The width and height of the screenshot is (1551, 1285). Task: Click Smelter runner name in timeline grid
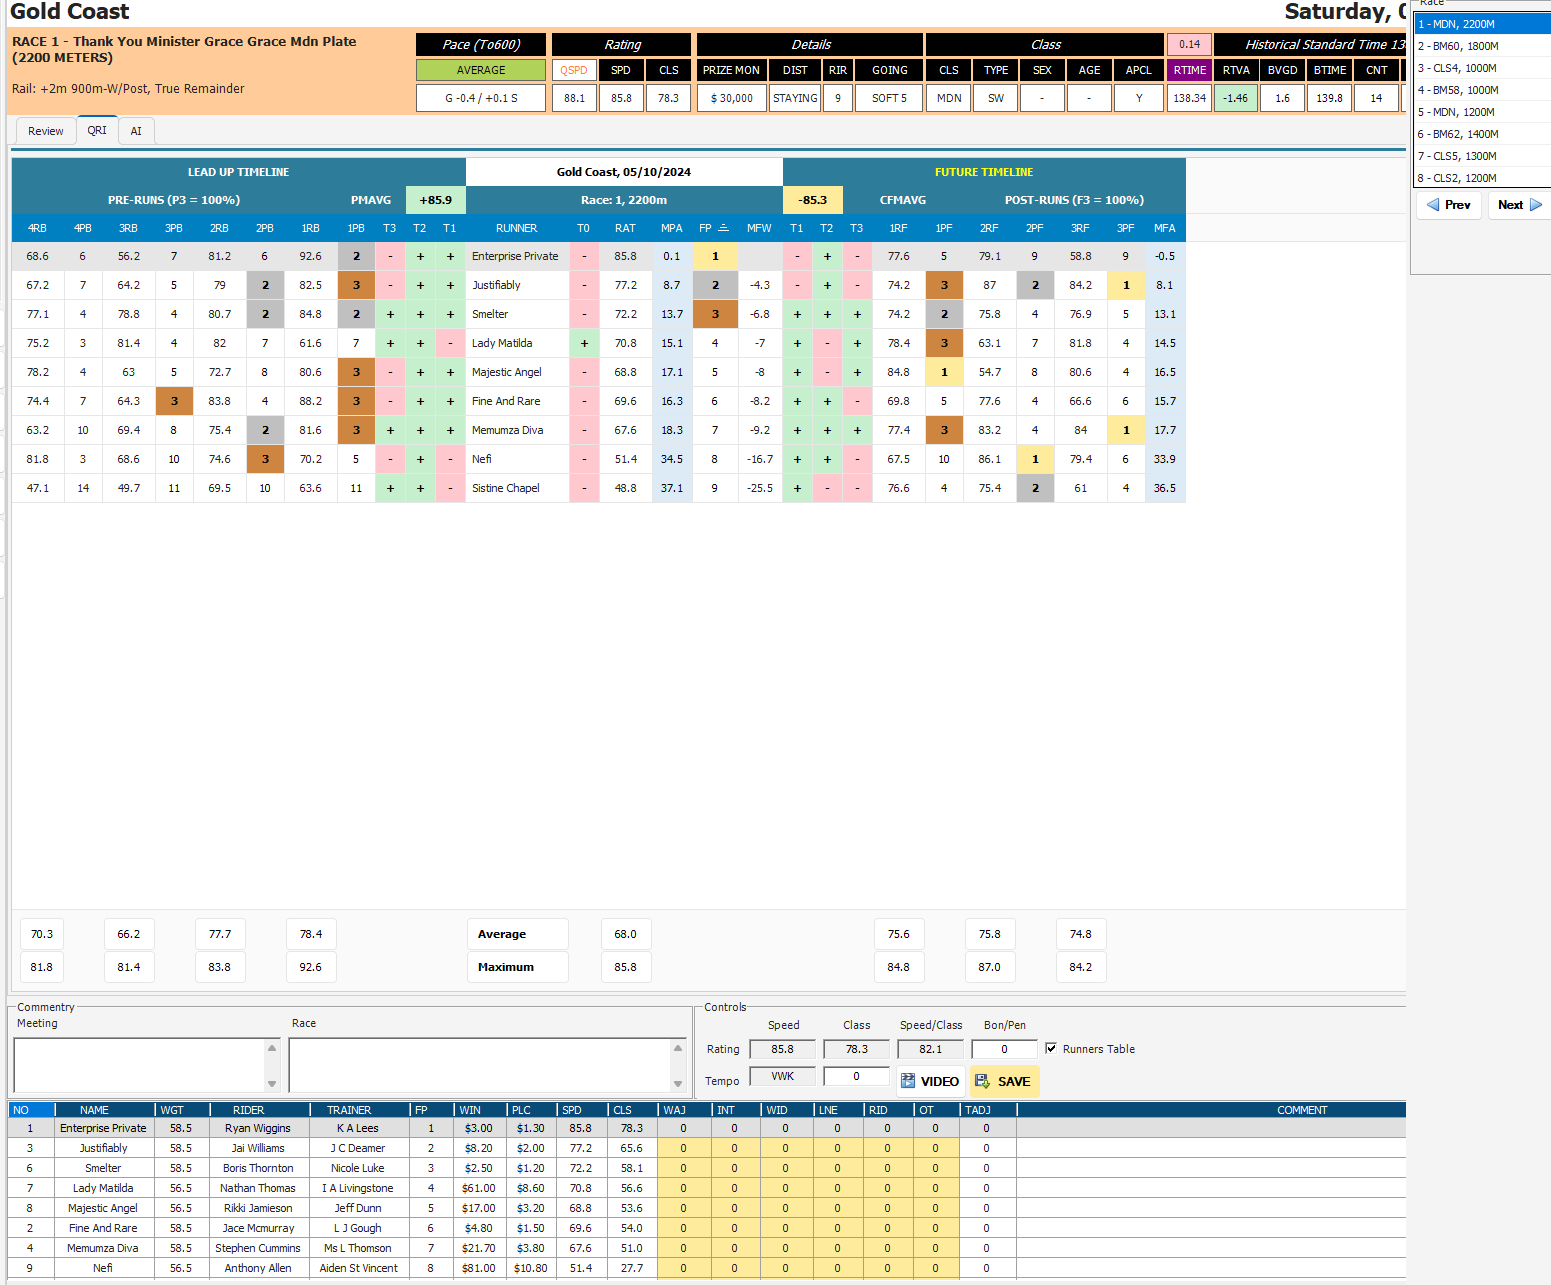click(x=490, y=314)
